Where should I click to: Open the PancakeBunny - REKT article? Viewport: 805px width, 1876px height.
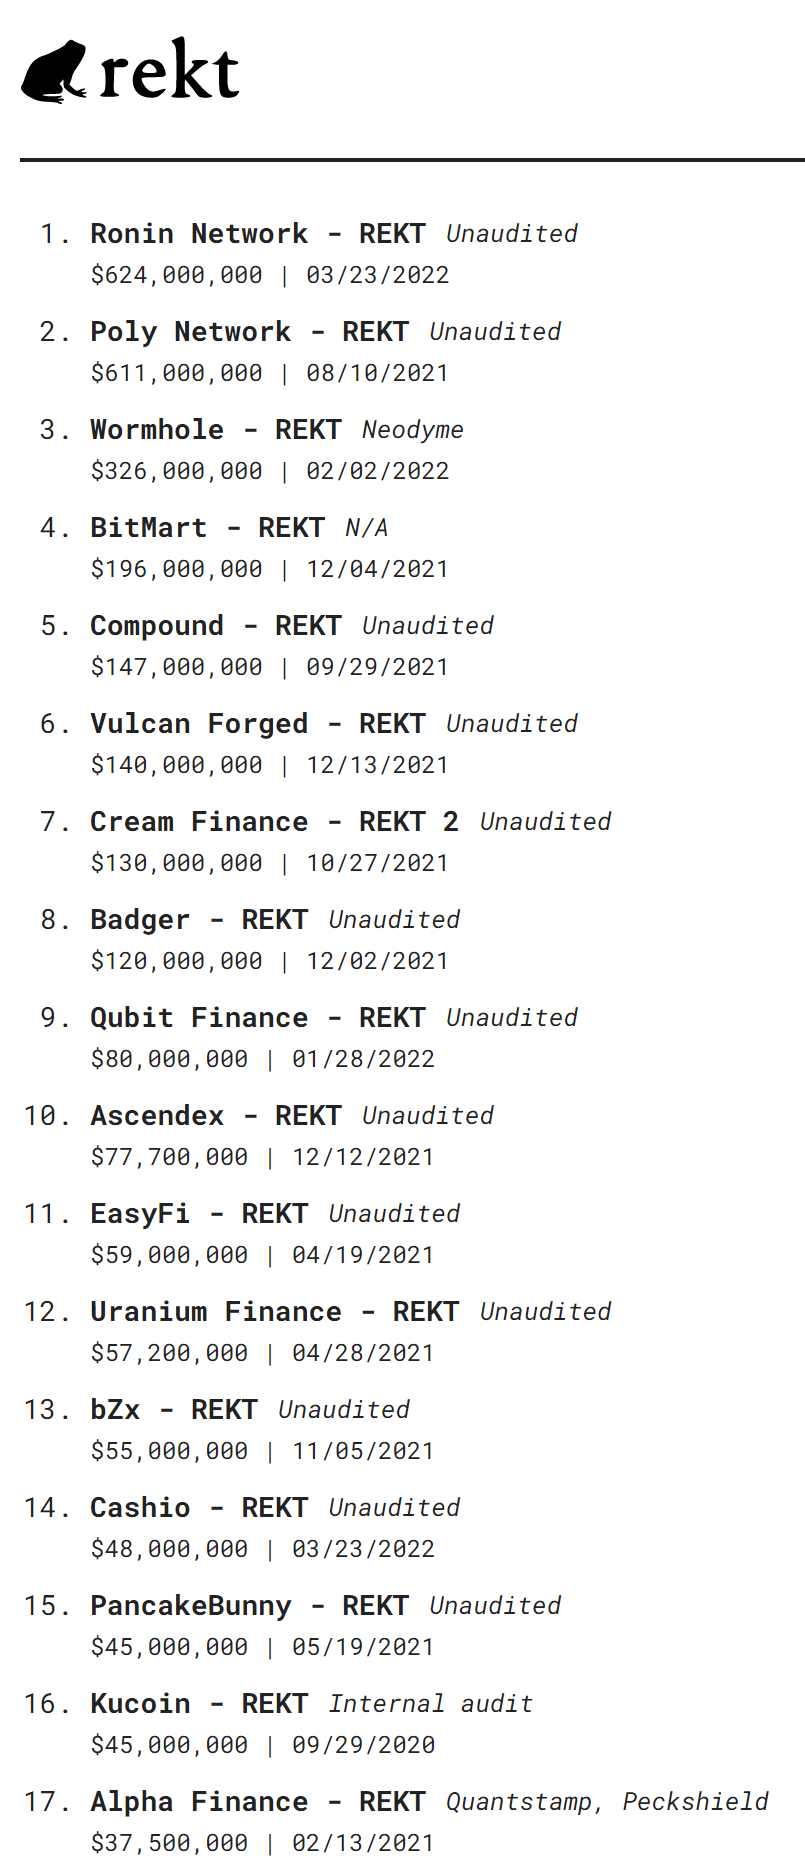(x=249, y=1605)
